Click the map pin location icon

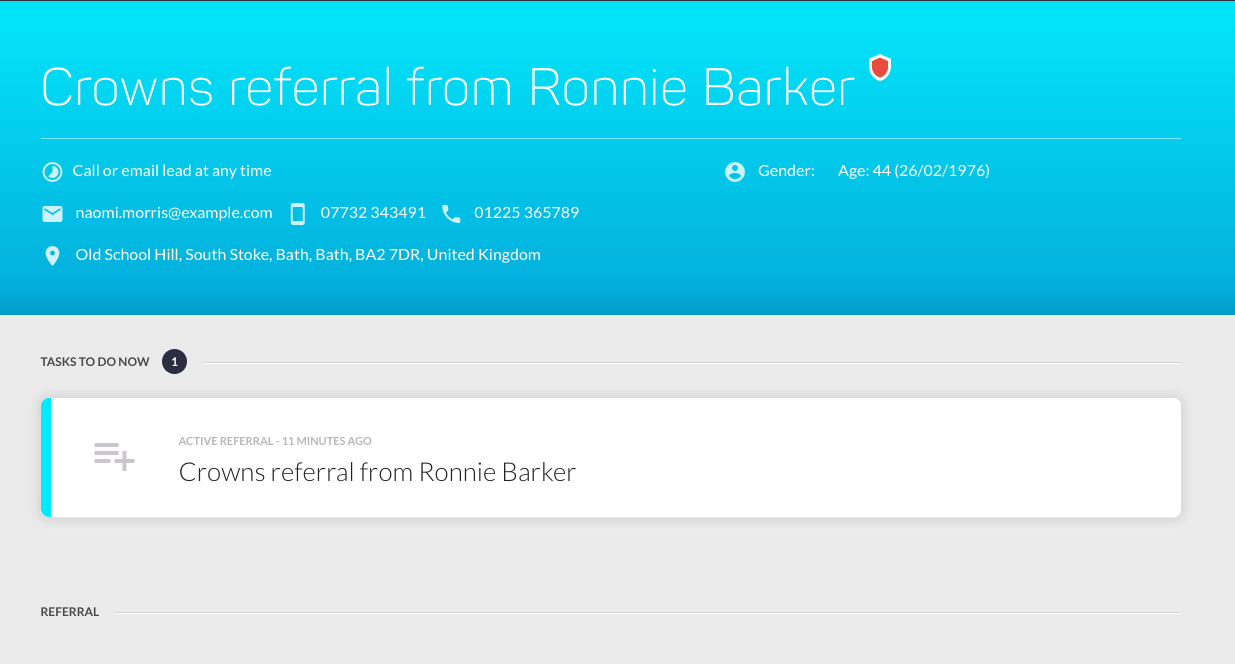click(x=53, y=256)
